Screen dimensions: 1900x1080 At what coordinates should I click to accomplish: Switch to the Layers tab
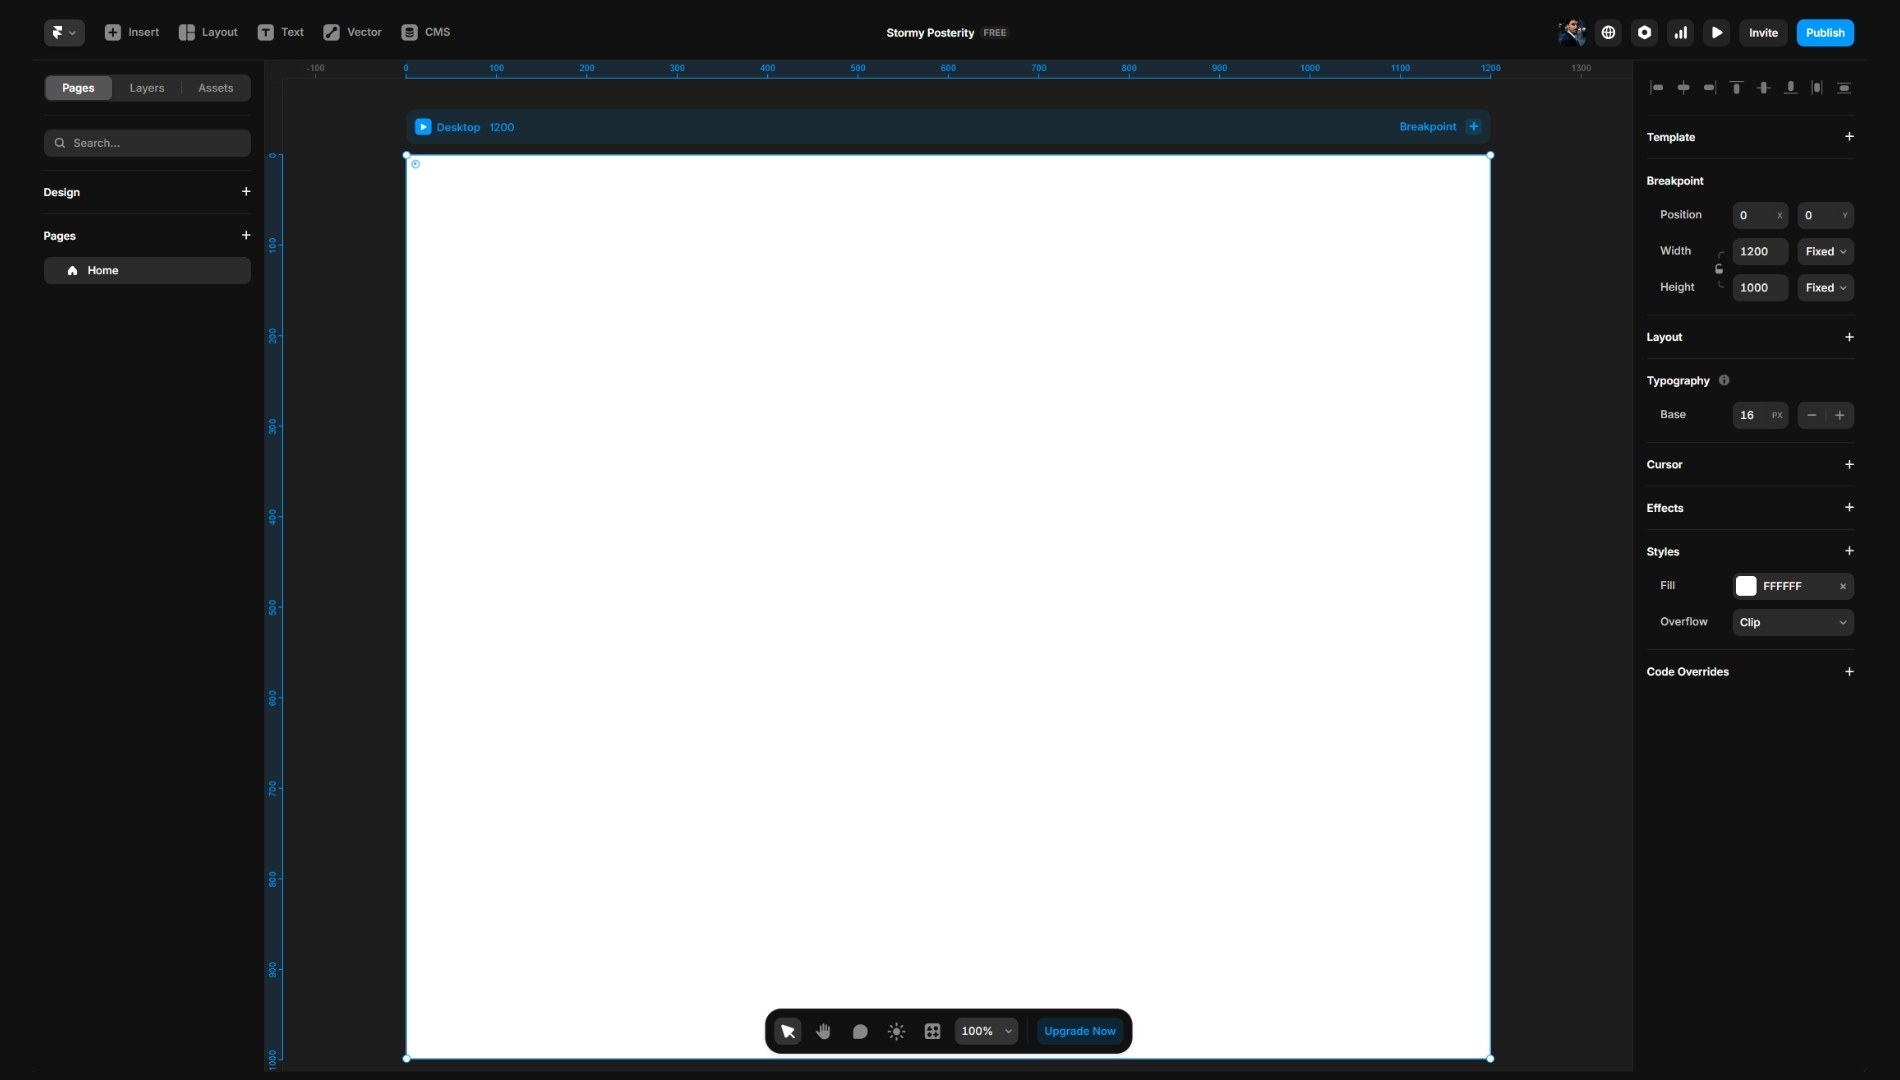pos(146,88)
